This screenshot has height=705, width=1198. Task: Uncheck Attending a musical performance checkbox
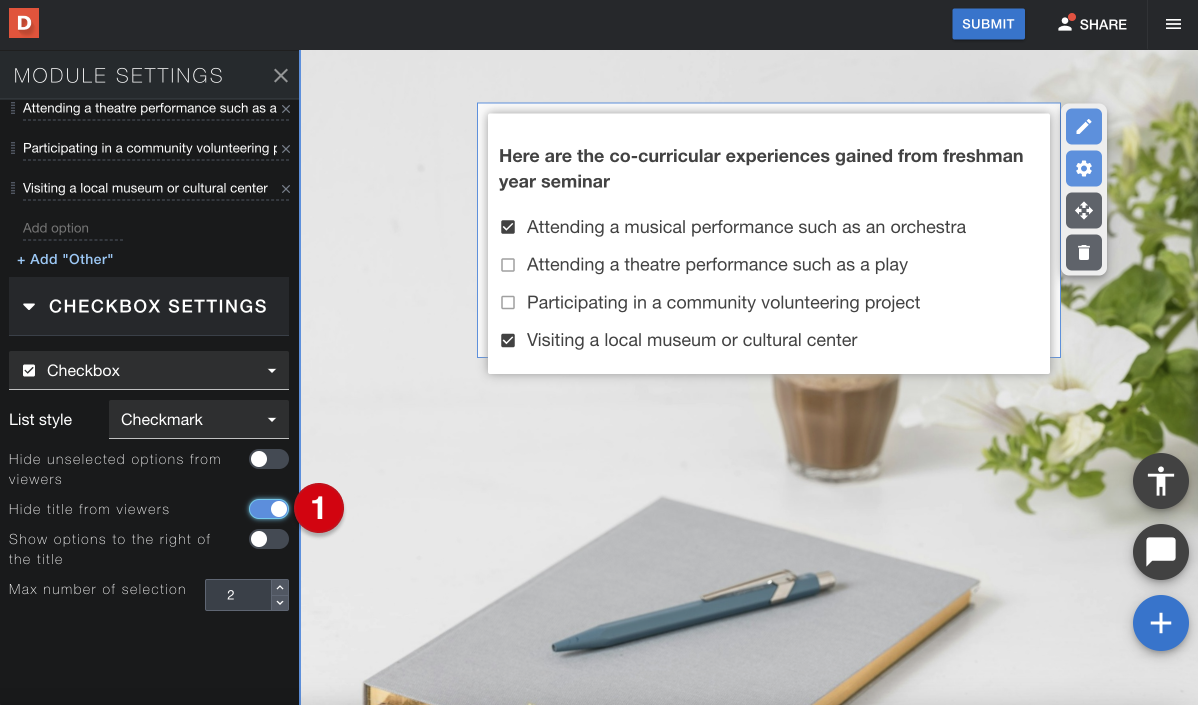coord(508,227)
